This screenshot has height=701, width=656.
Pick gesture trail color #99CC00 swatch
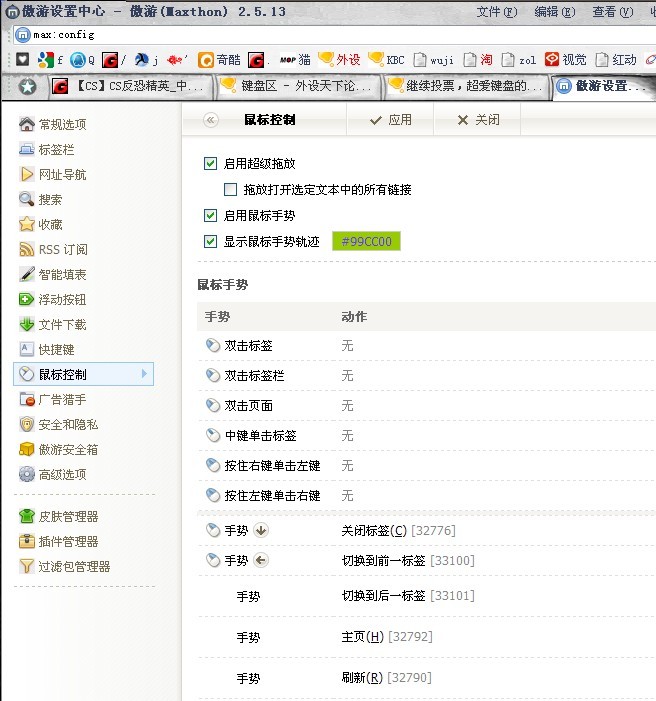(x=366, y=241)
